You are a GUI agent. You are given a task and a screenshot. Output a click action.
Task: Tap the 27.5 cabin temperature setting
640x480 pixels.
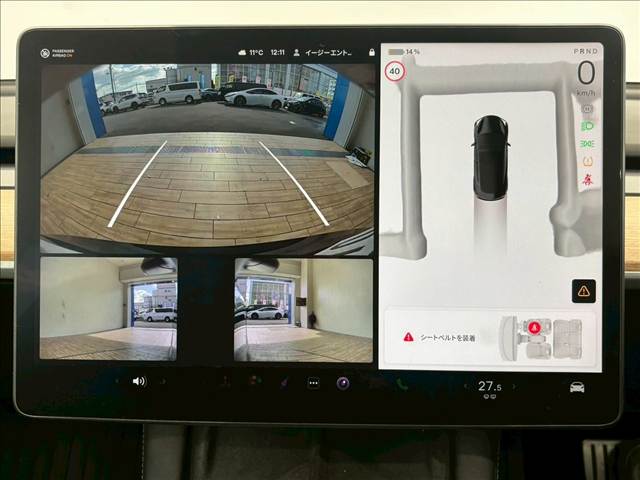[489, 386]
